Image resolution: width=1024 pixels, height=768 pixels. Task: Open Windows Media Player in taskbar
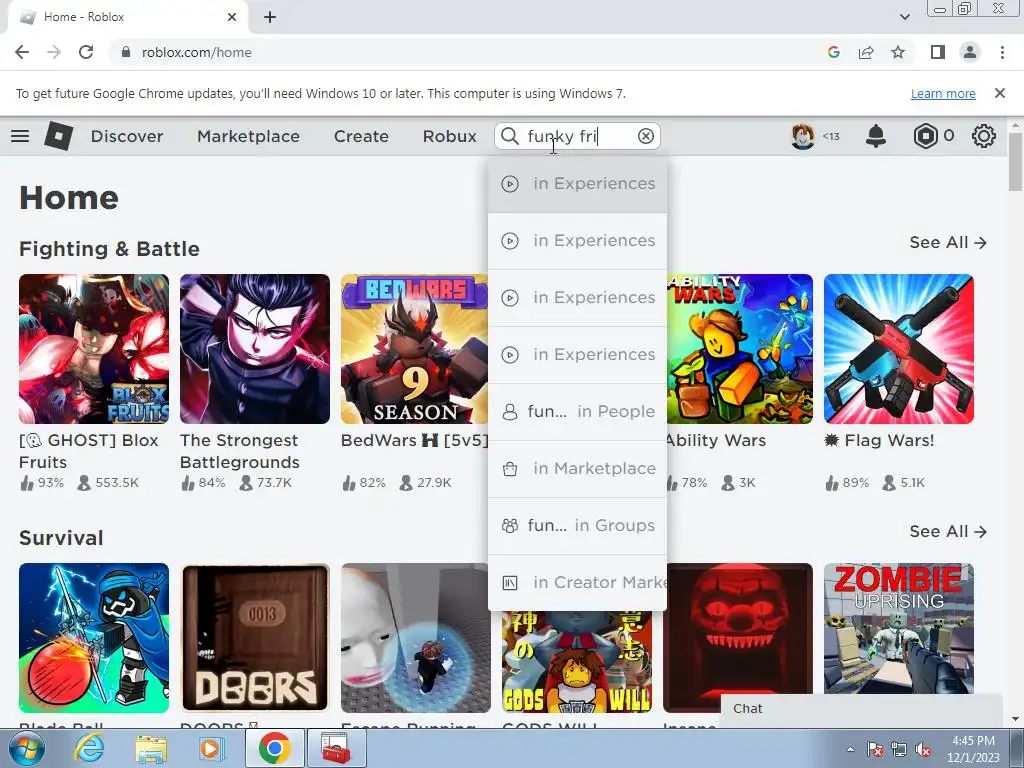click(210, 748)
